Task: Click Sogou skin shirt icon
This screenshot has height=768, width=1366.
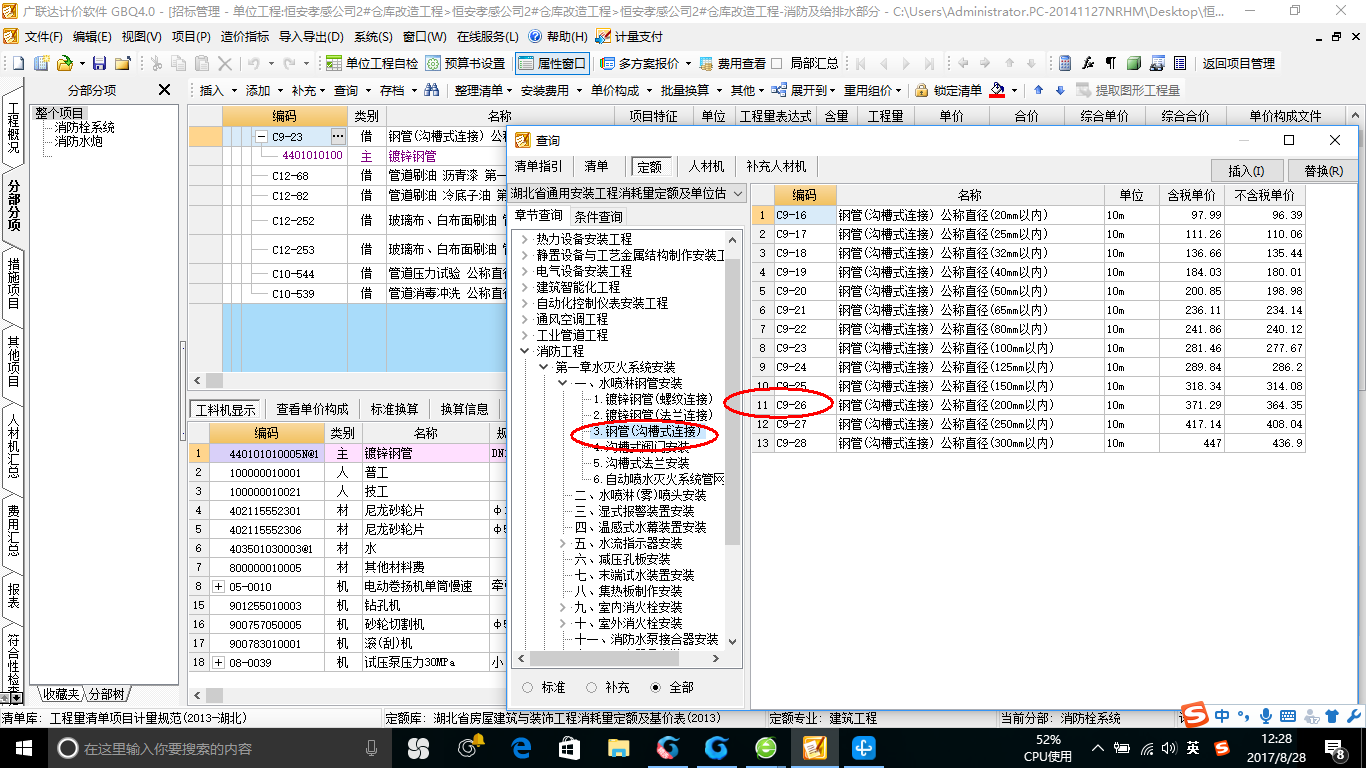Action: [1331, 715]
